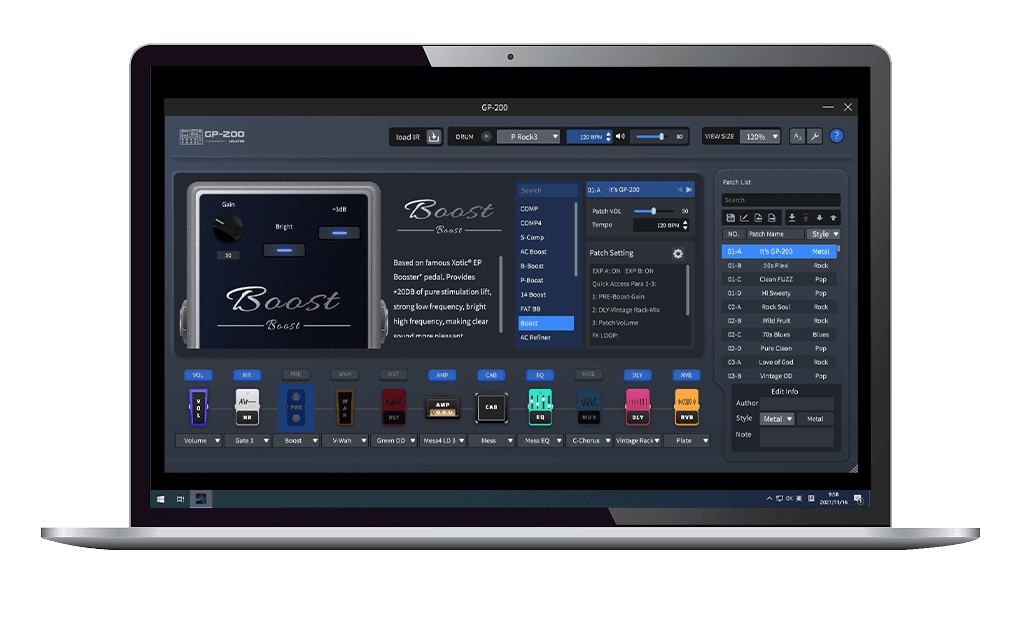
Task: Open the wrench settings icon
Action: (814, 137)
